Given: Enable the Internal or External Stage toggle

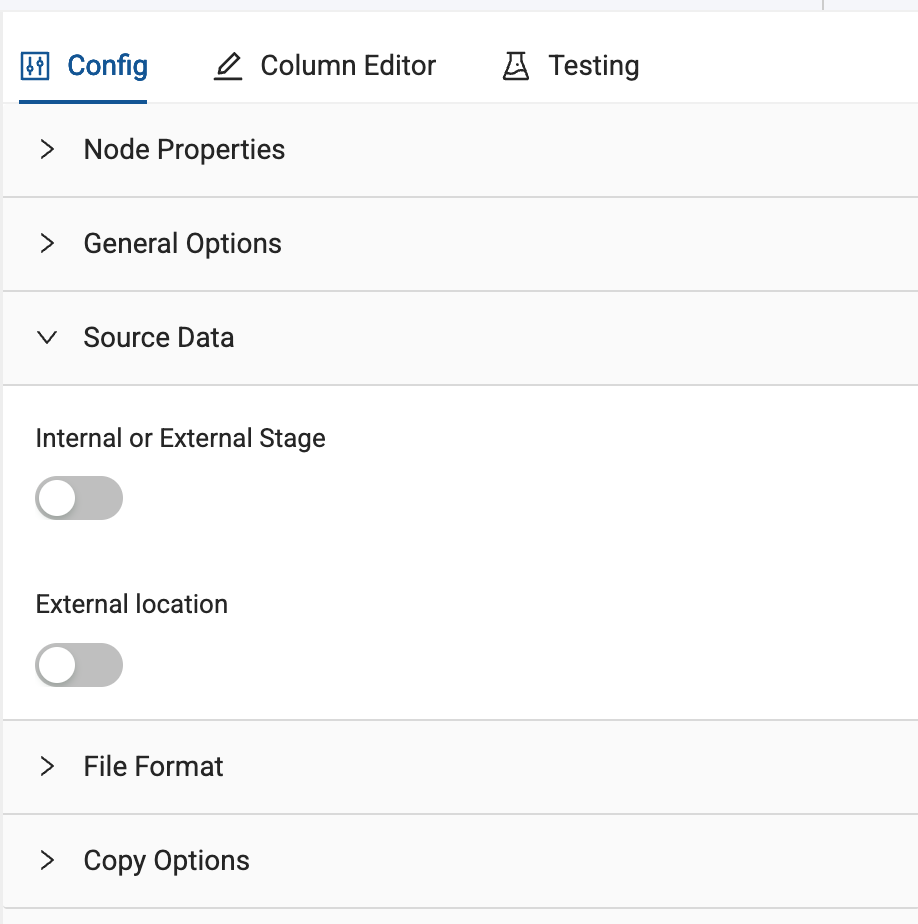Looking at the screenshot, I should pos(79,498).
